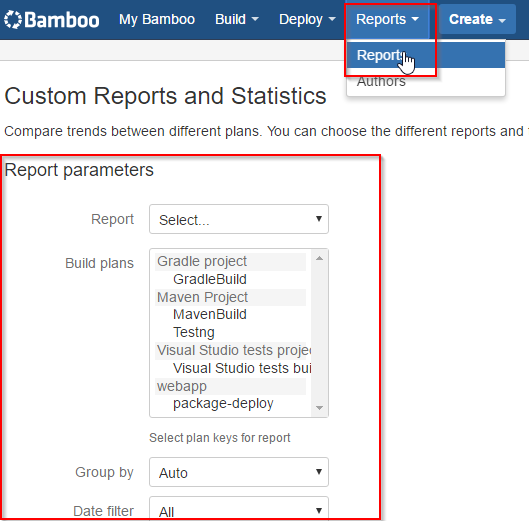Open the Report select dropdown

[x=239, y=219]
